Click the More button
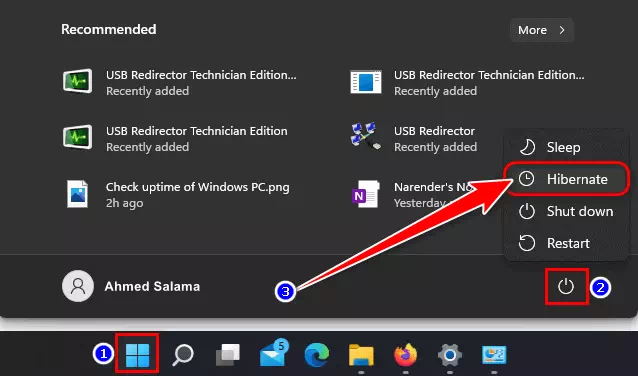 click(542, 30)
